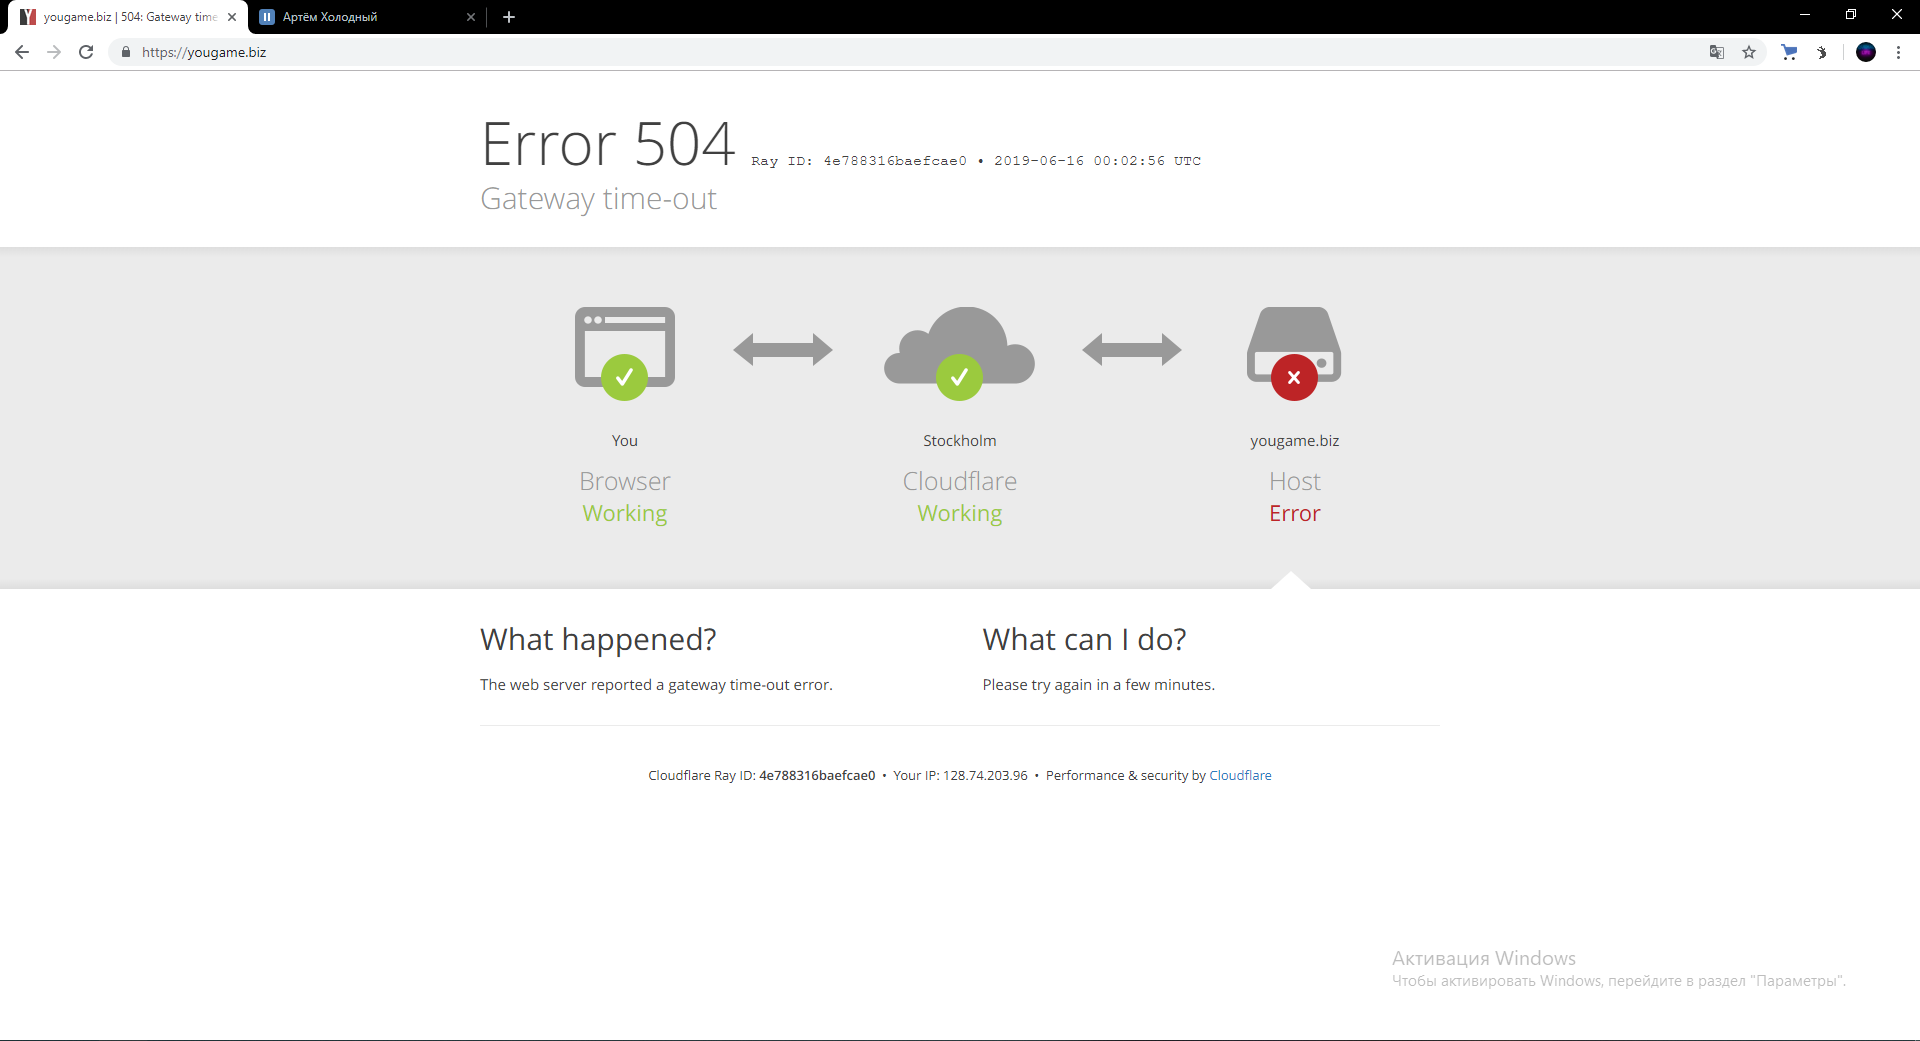The width and height of the screenshot is (1920, 1041).
Task: Click the 'yougame.biz' host label
Action: pos(1294,441)
